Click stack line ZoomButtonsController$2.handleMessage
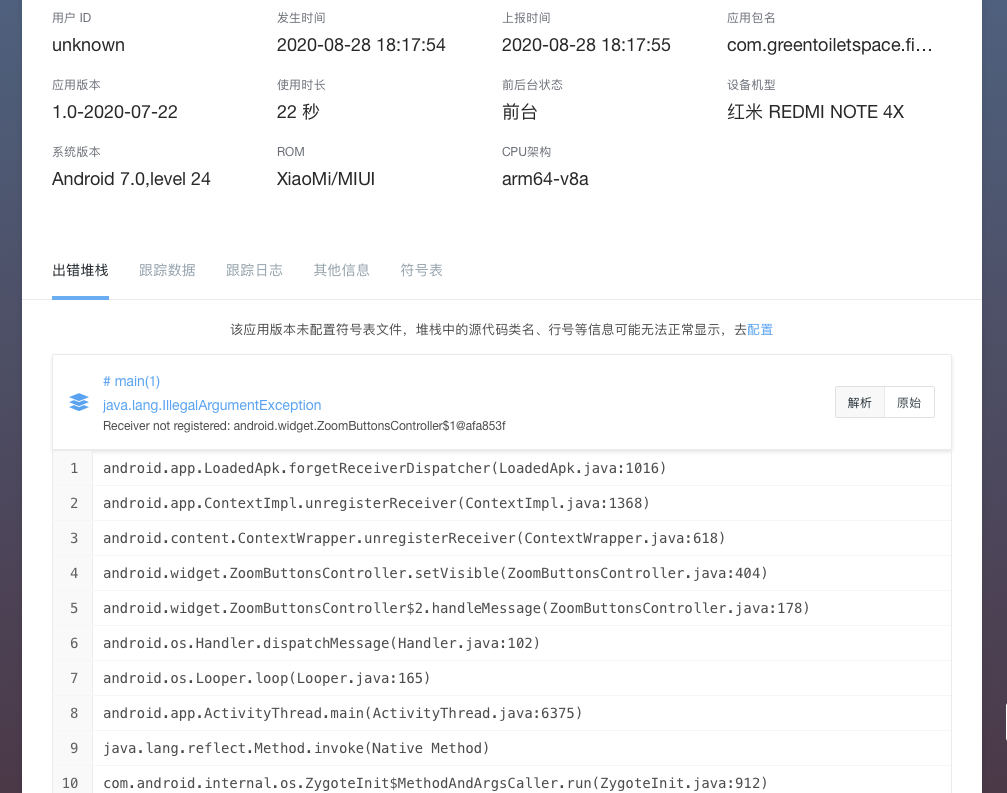The image size is (1007, 793). click(x=457, y=608)
